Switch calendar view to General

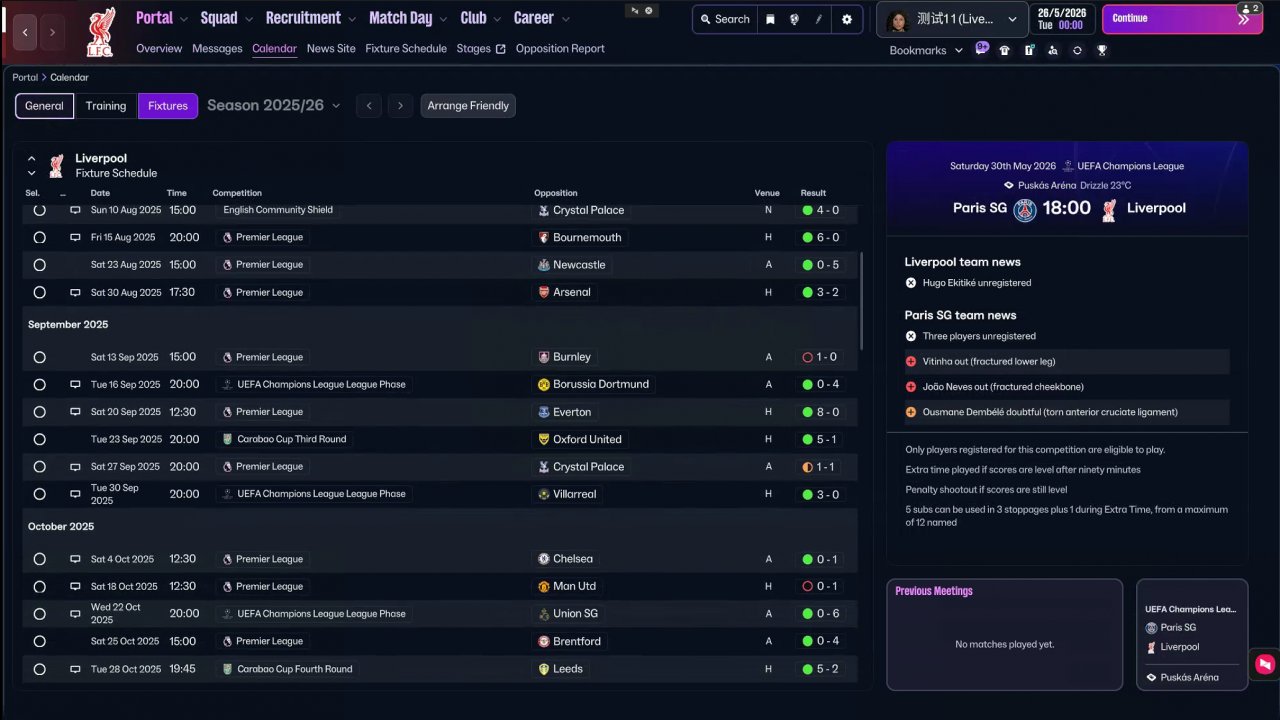(44, 106)
